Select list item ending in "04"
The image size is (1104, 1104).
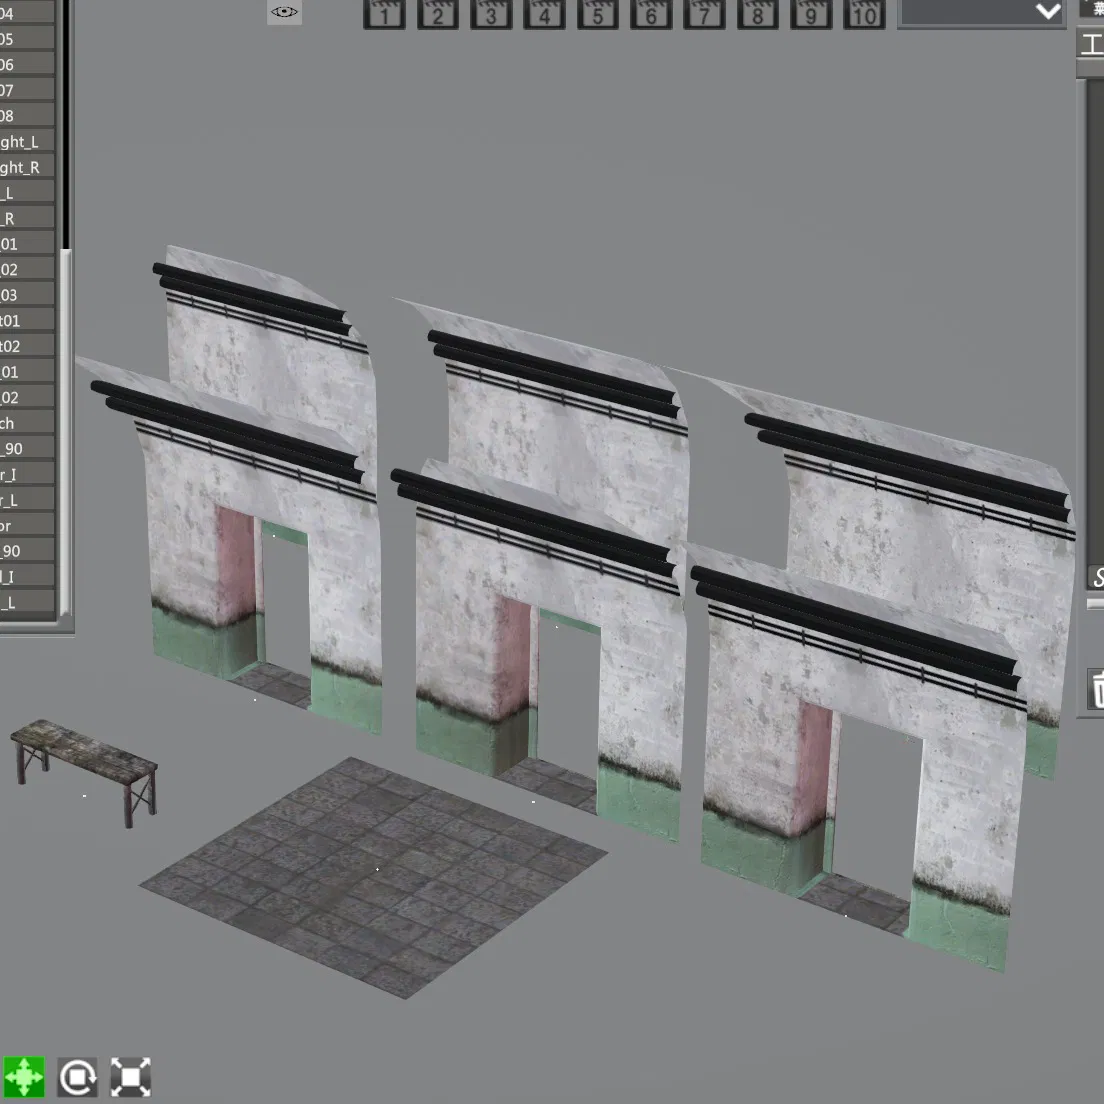[27, 13]
